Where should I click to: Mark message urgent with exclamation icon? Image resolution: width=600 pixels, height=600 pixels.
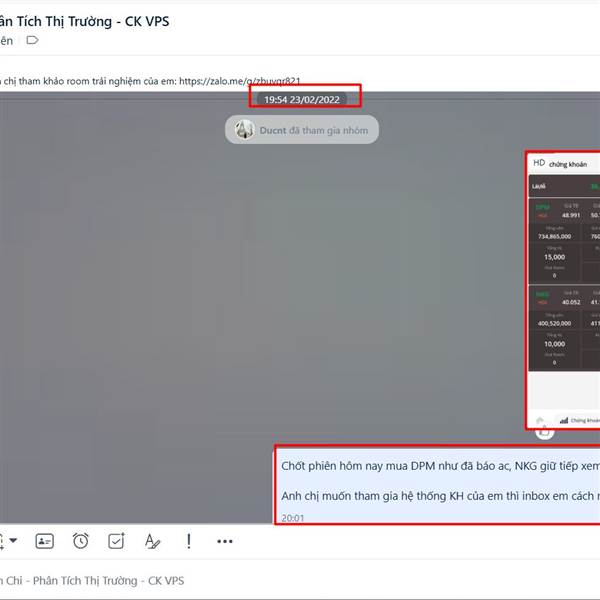click(x=189, y=541)
